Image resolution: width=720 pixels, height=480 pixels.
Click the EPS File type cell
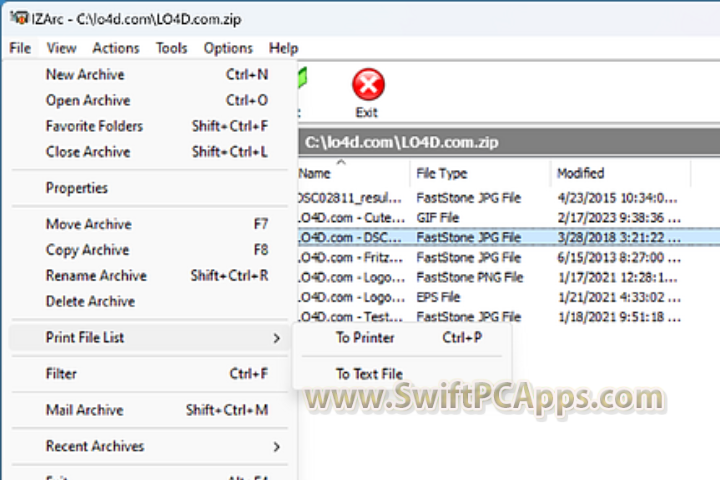click(438, 297)
